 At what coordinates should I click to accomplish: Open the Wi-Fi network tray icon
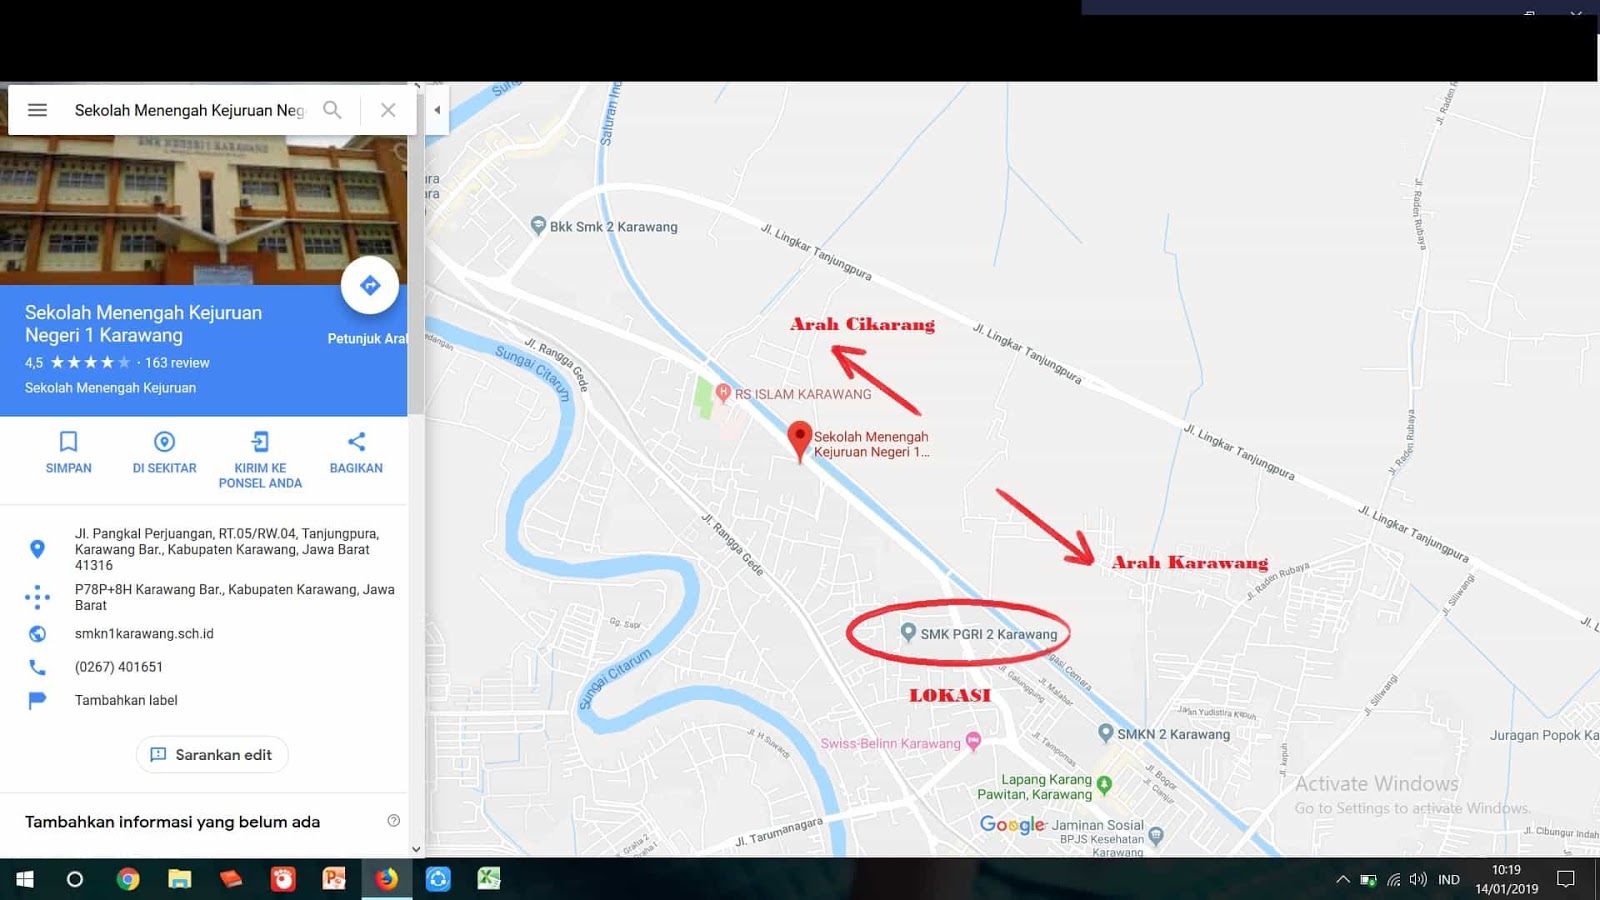[1394, 880]
